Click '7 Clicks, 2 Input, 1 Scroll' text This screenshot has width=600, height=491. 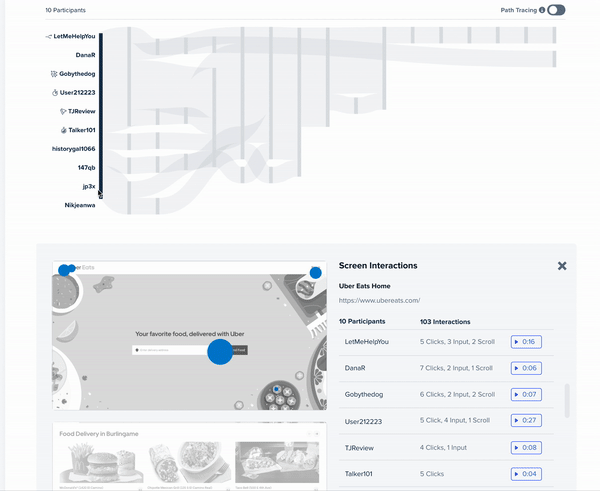[456, 368]
